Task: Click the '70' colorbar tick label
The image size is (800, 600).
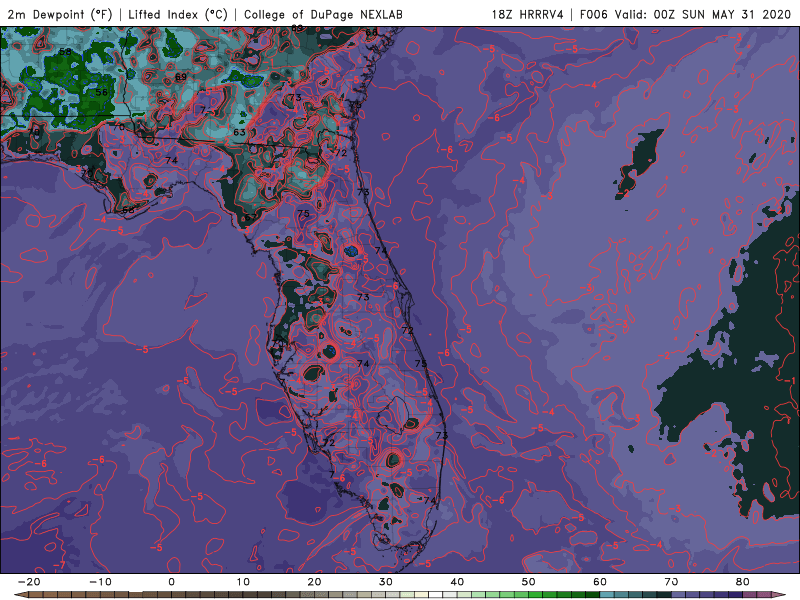Action: 671,582
